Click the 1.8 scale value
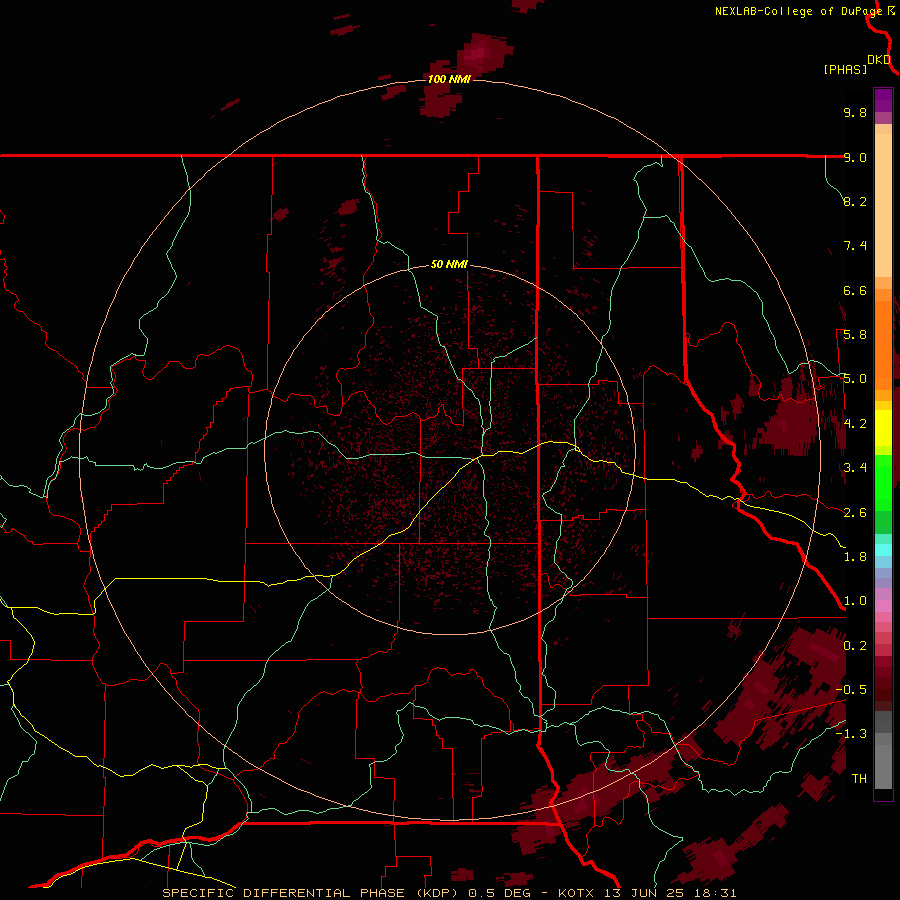The height and width of the screenshot is (900, 900). click(855, 557)
